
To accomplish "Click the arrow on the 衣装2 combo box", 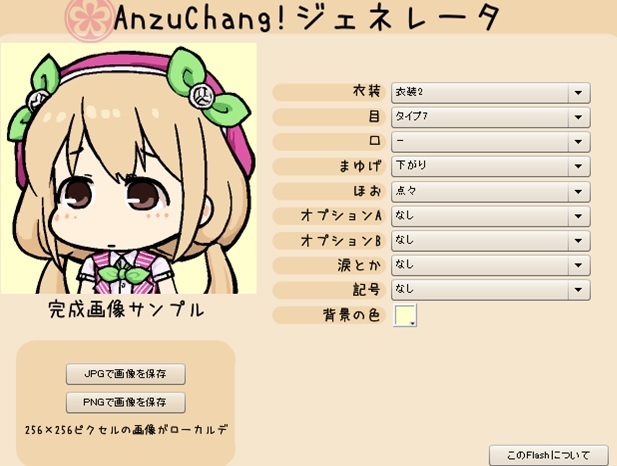I will pyautogui.click(x=578, y=93).
